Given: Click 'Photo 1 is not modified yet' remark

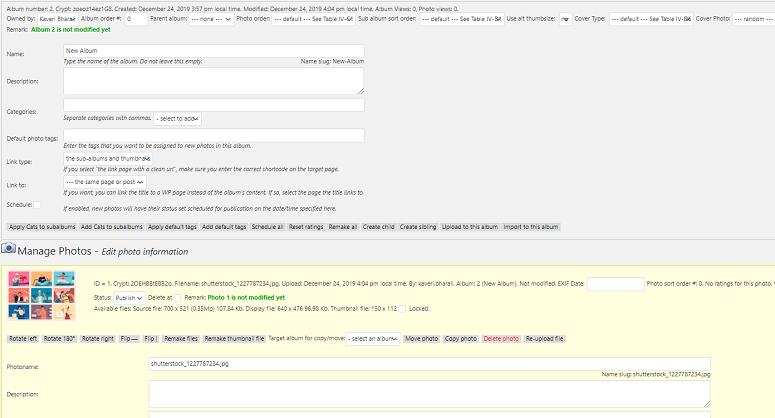Looking at the screenshot, I should [246, 297].
